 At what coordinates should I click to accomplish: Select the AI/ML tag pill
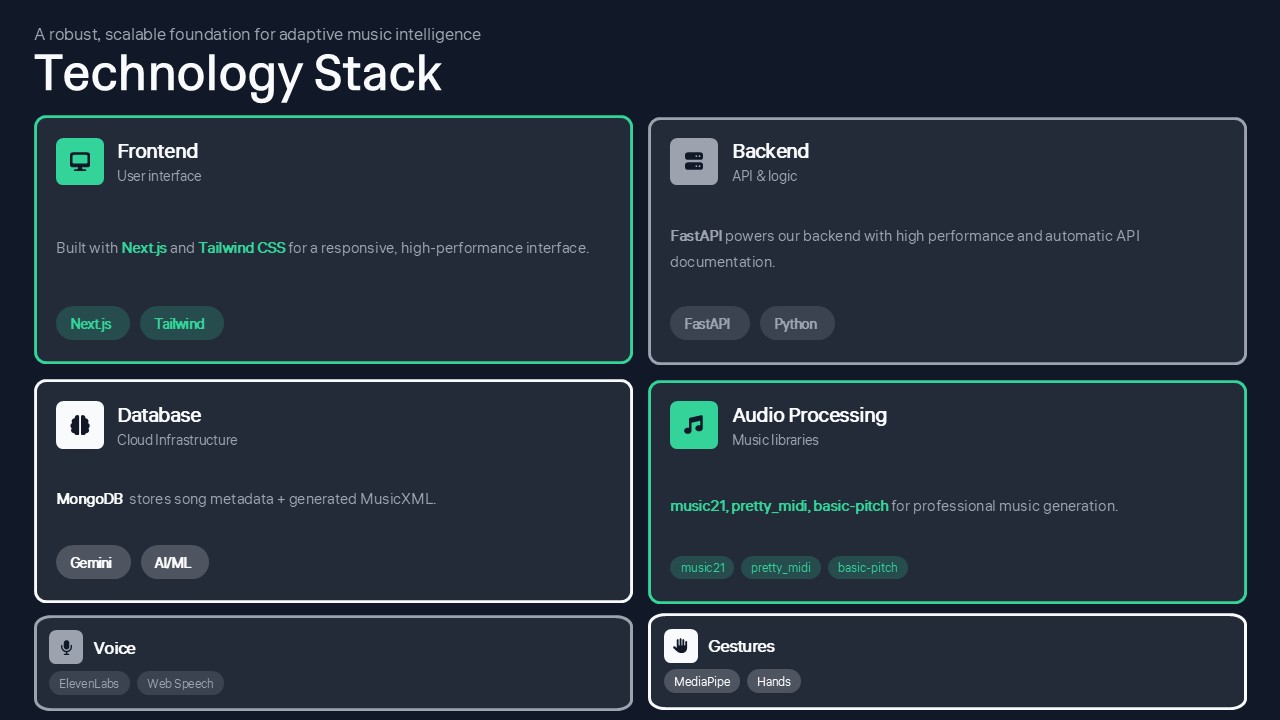click(175, 562)
